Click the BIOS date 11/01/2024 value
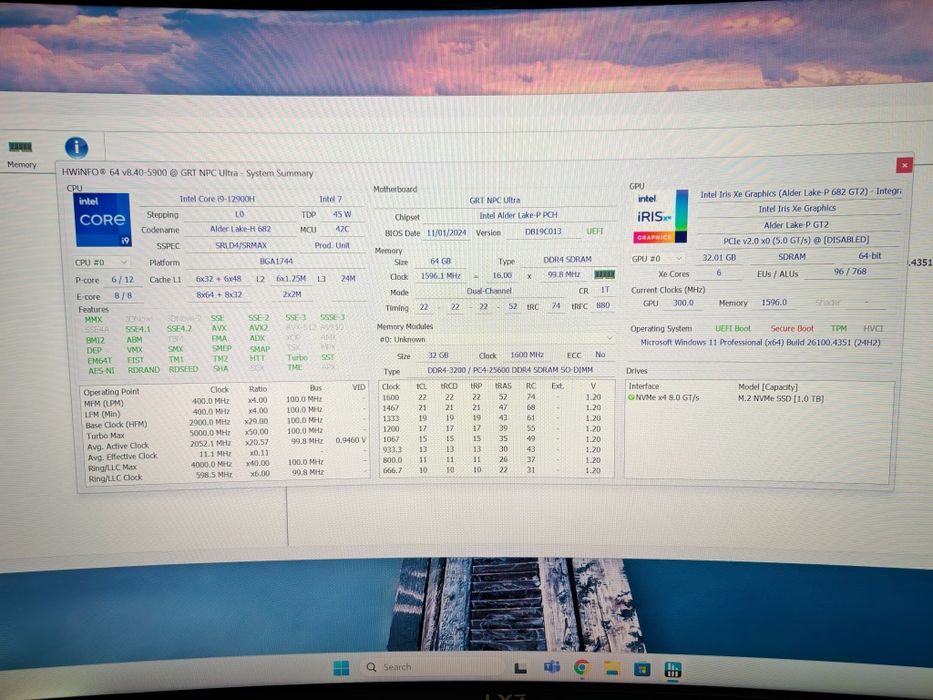Image resolution: width=933 pixels, height=700 pixels. (x=446, y=232)
